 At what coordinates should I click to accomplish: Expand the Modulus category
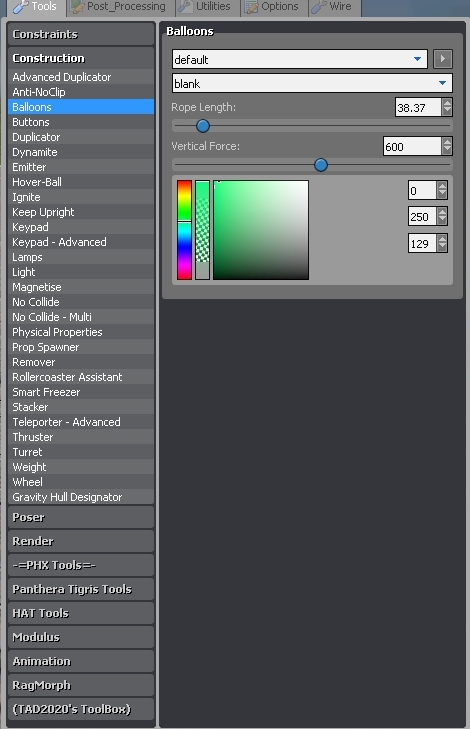[x=81, y=637]
